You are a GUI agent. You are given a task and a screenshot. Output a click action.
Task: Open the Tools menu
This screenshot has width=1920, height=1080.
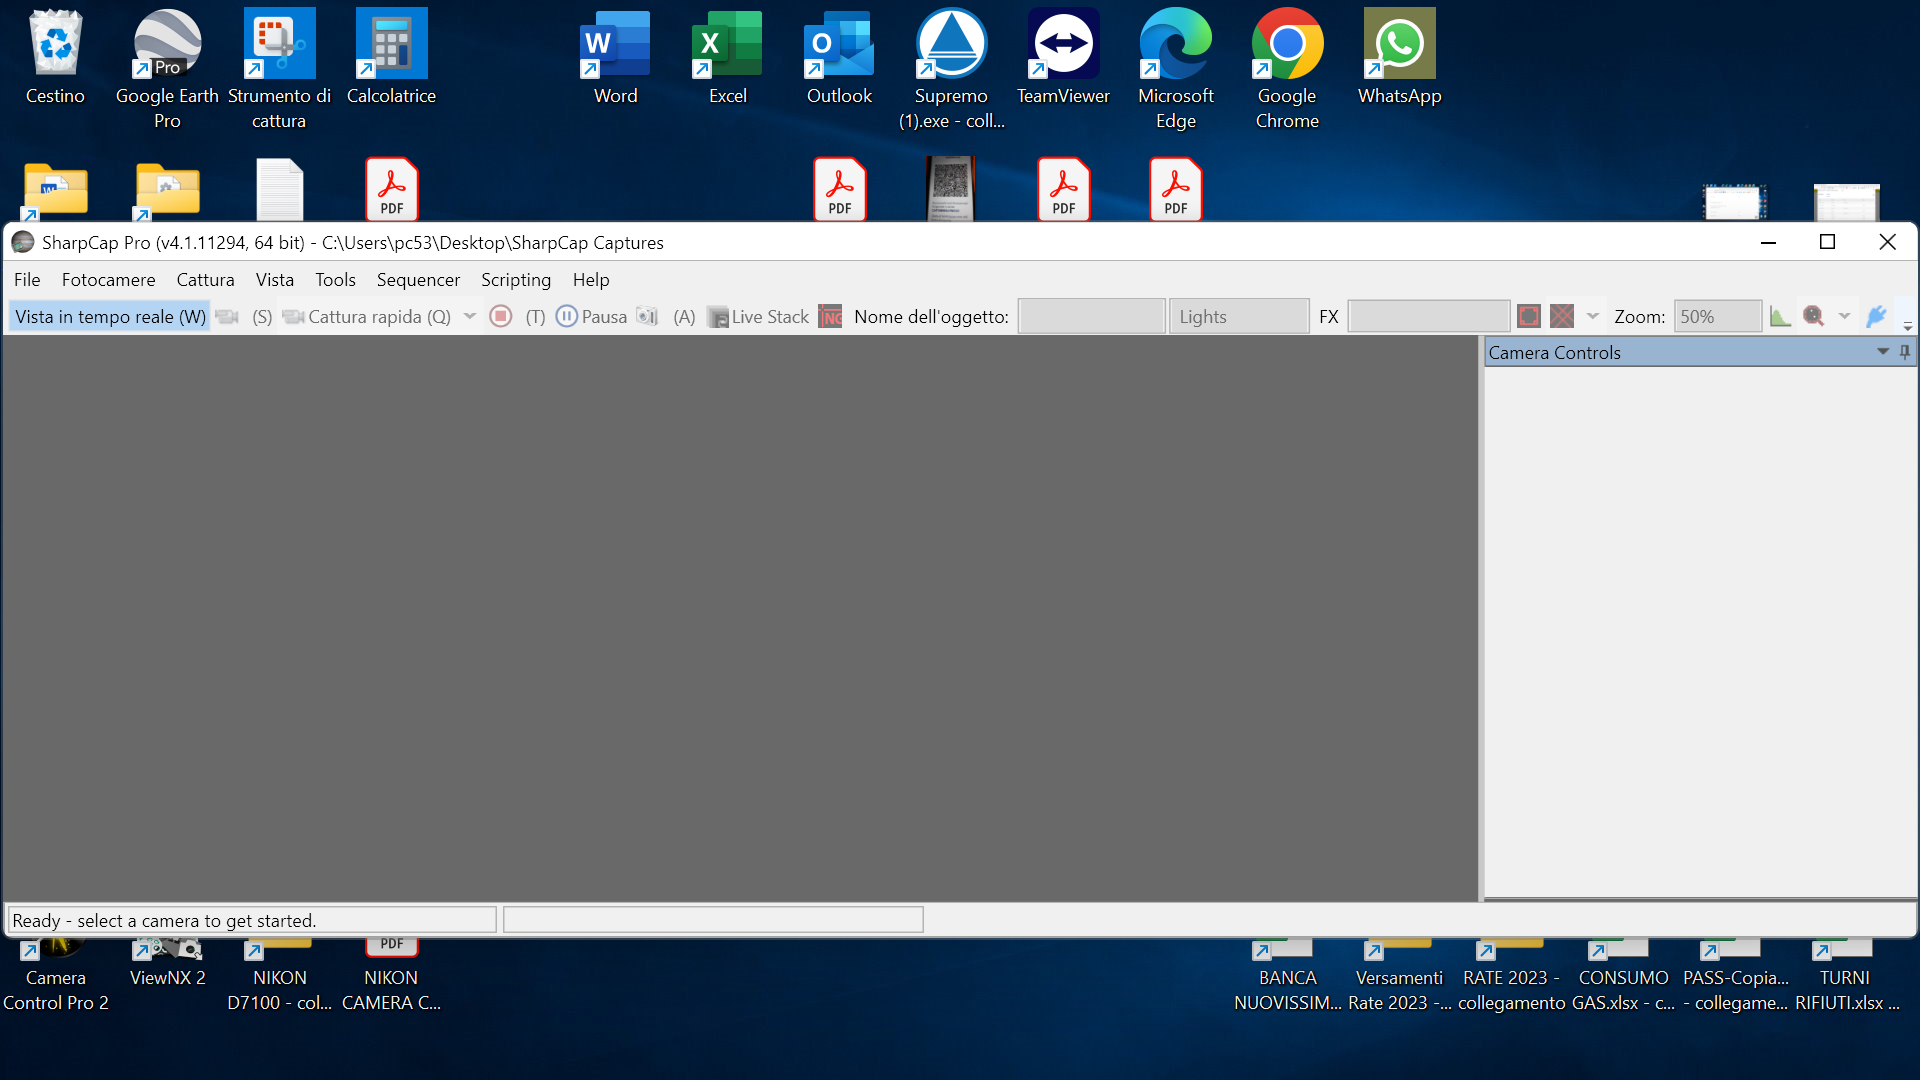pos(335,280)
